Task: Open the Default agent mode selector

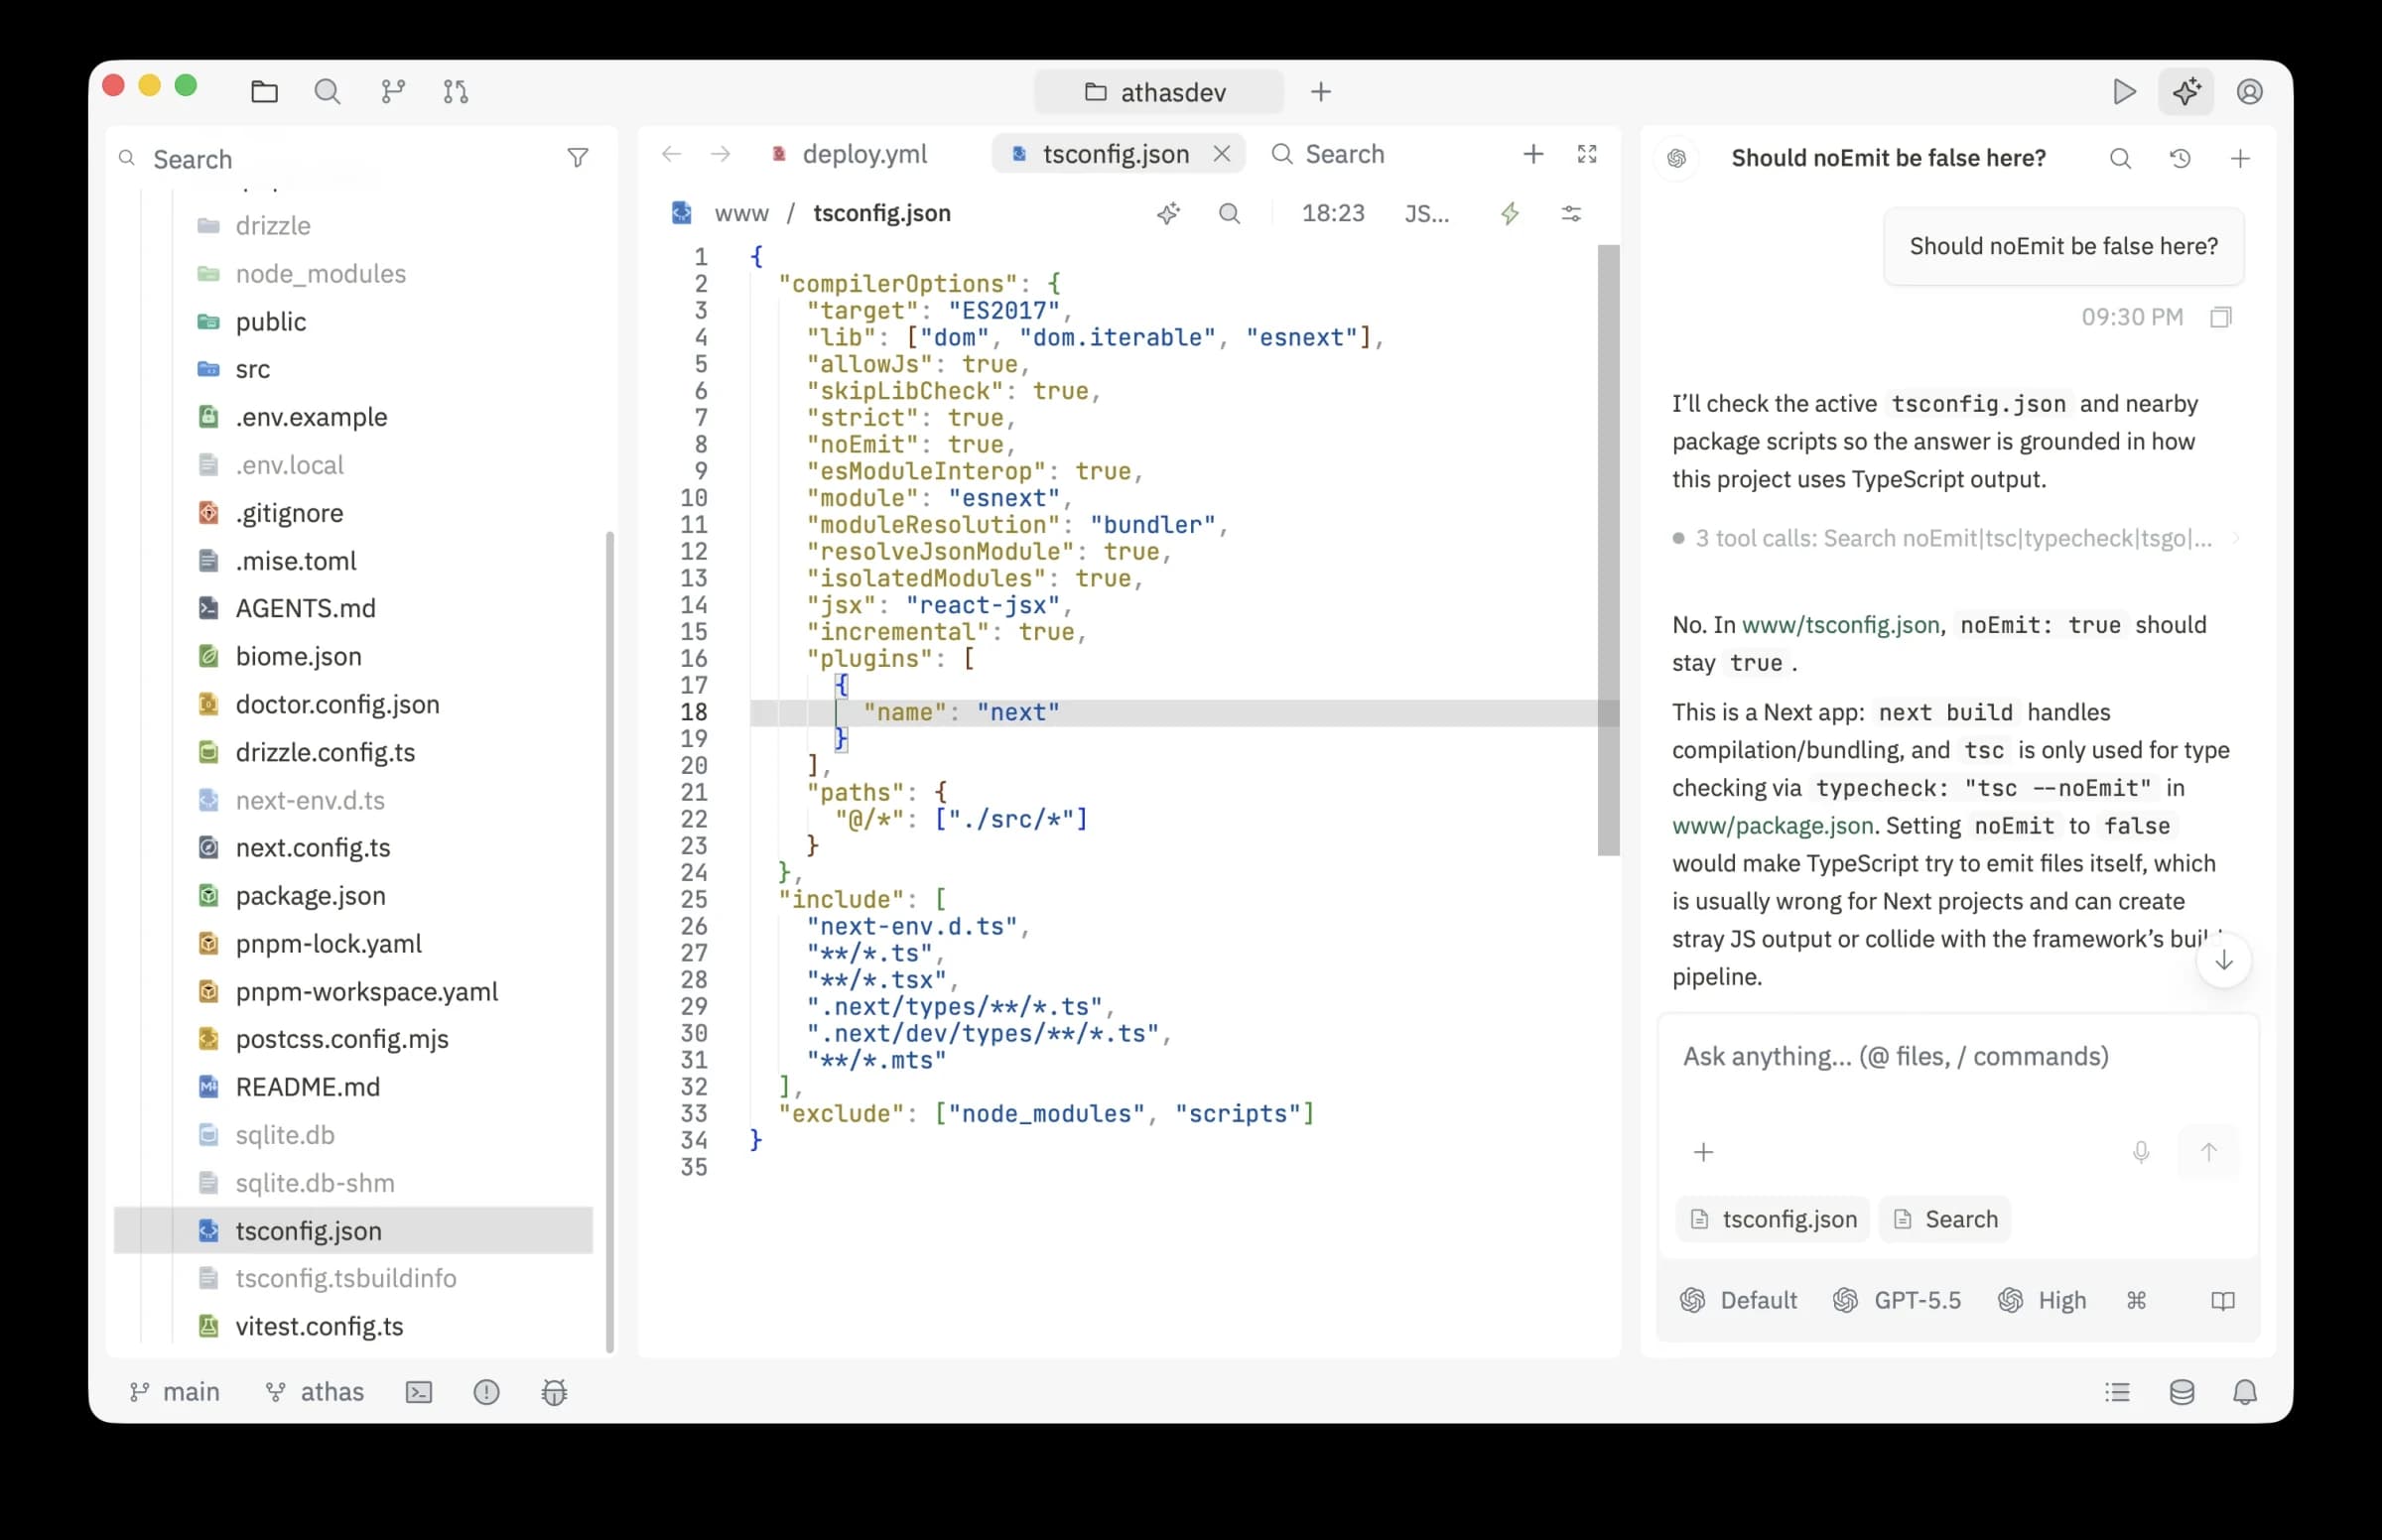Action: point(1738,1300)
